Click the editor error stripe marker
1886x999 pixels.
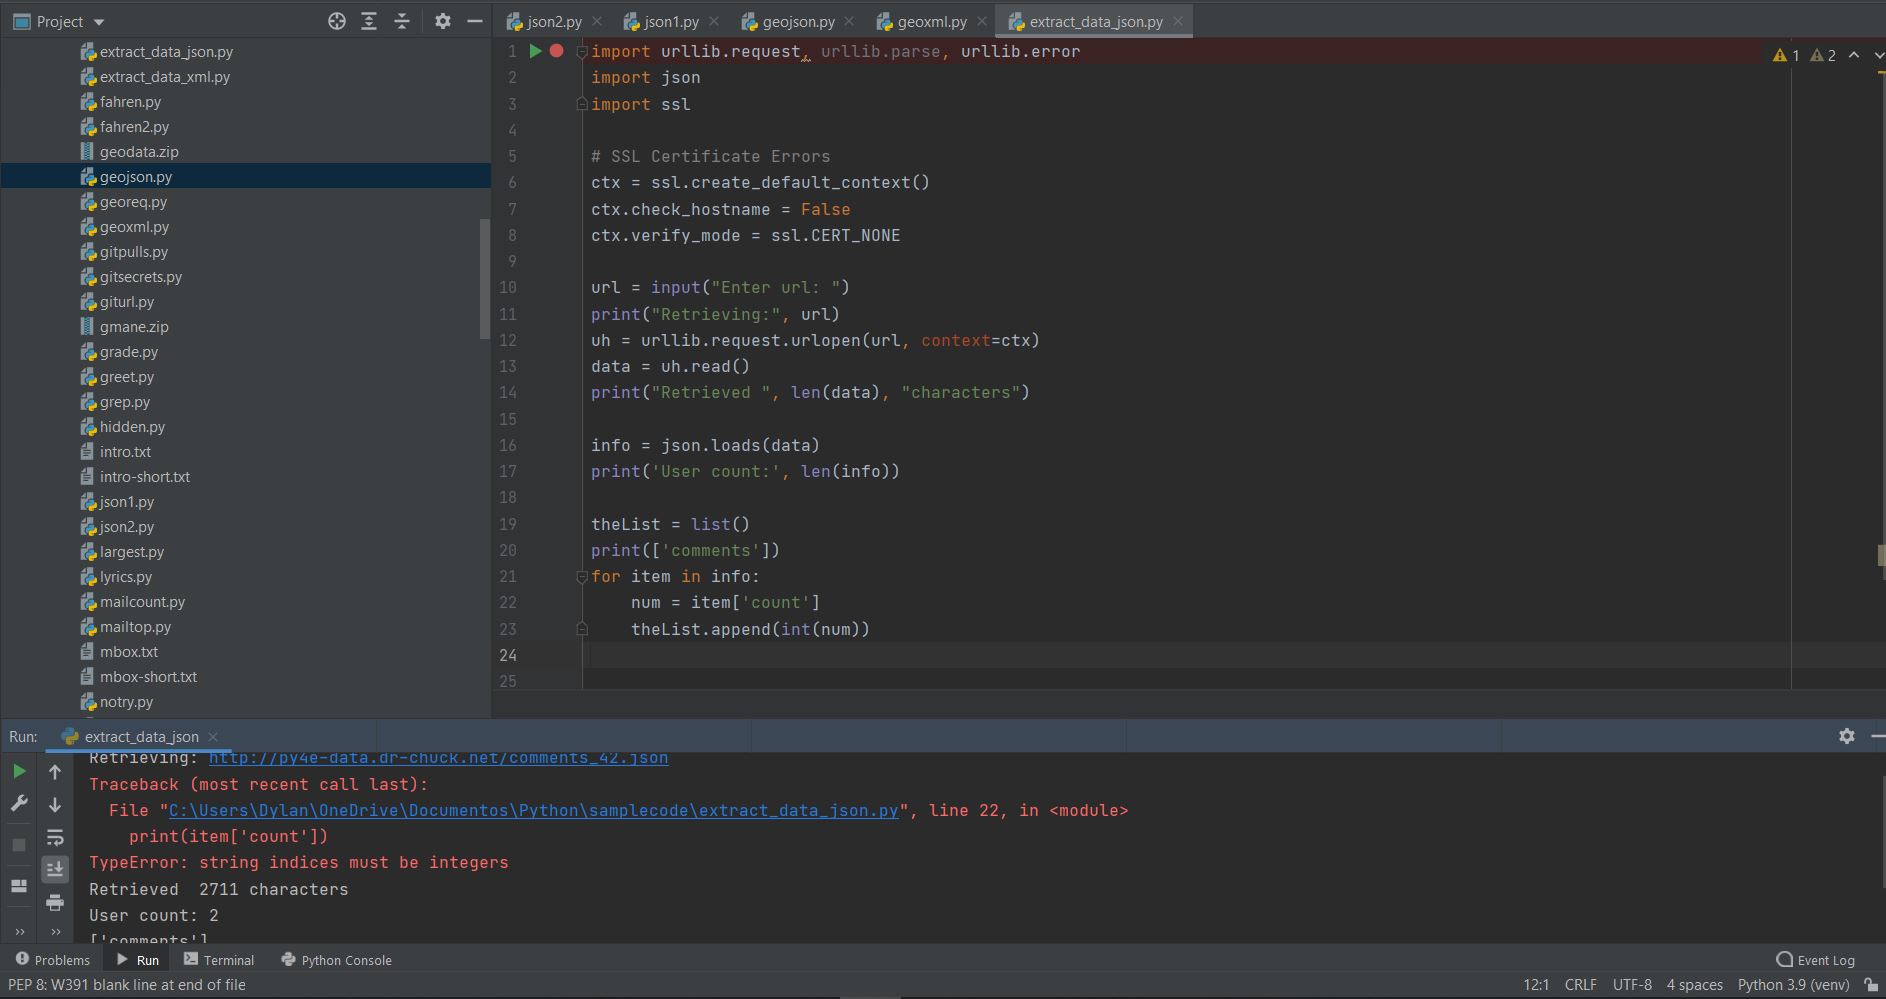click(x=1881, y=554)
